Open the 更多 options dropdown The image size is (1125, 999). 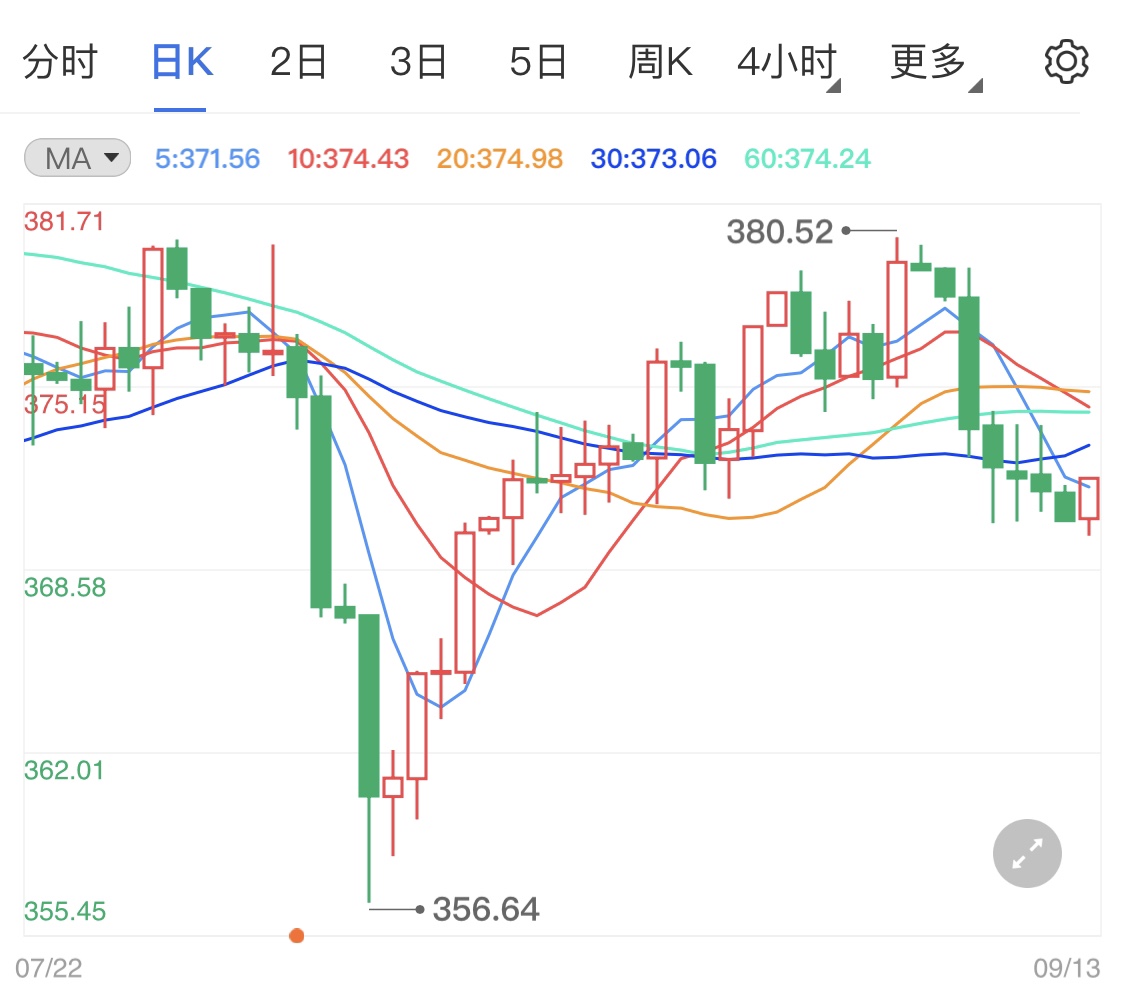[x=936, y=65]
